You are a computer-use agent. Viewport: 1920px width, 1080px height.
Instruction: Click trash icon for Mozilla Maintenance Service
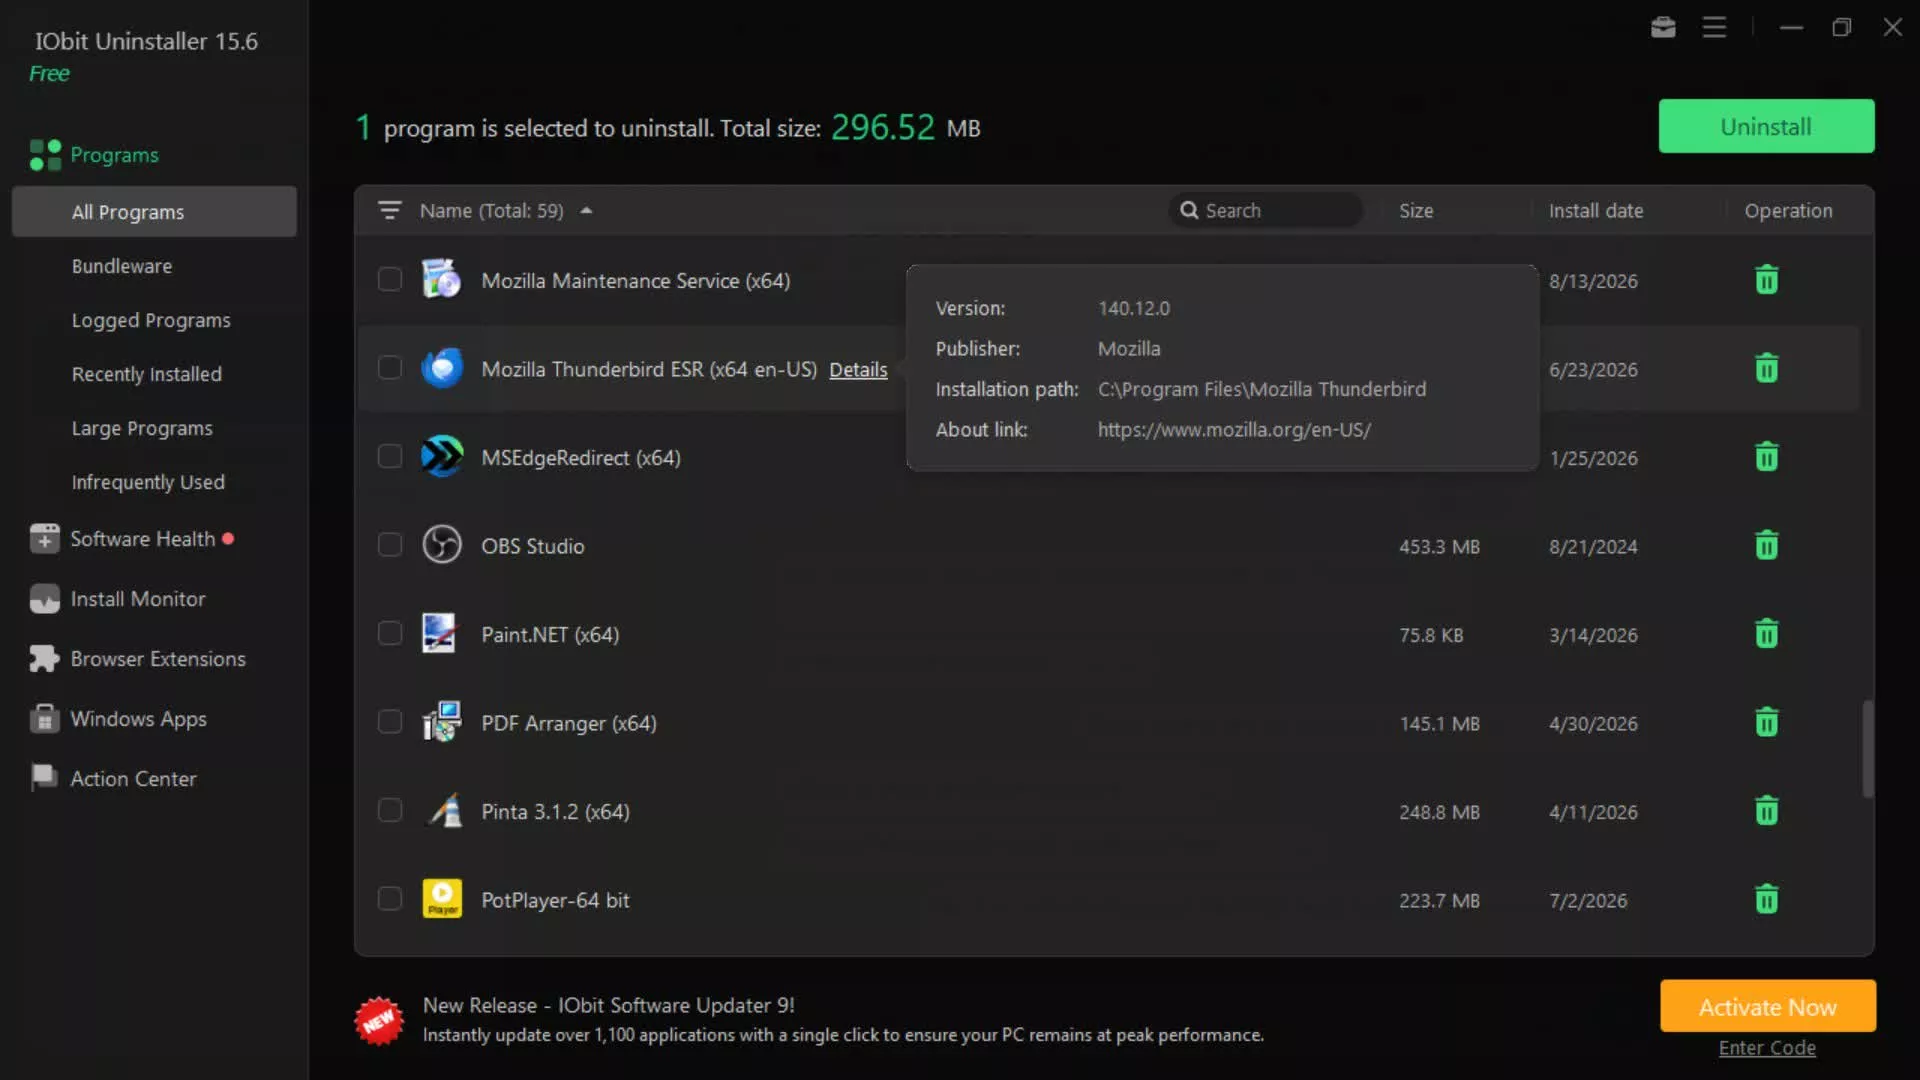click(1767, 280)
